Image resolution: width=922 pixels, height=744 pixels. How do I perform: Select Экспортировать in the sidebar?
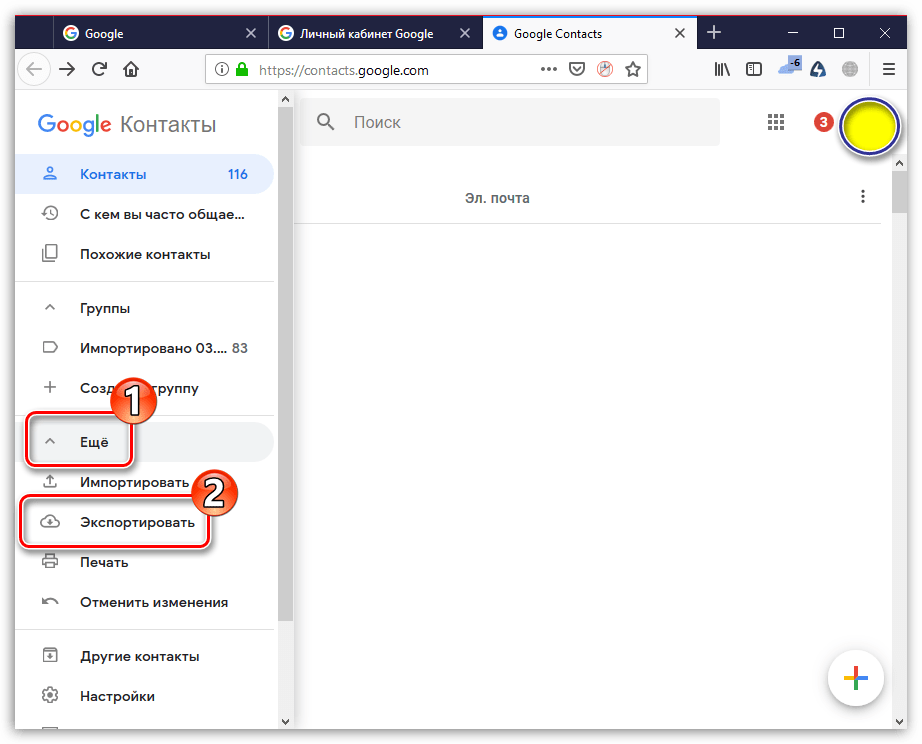[138, 522]
